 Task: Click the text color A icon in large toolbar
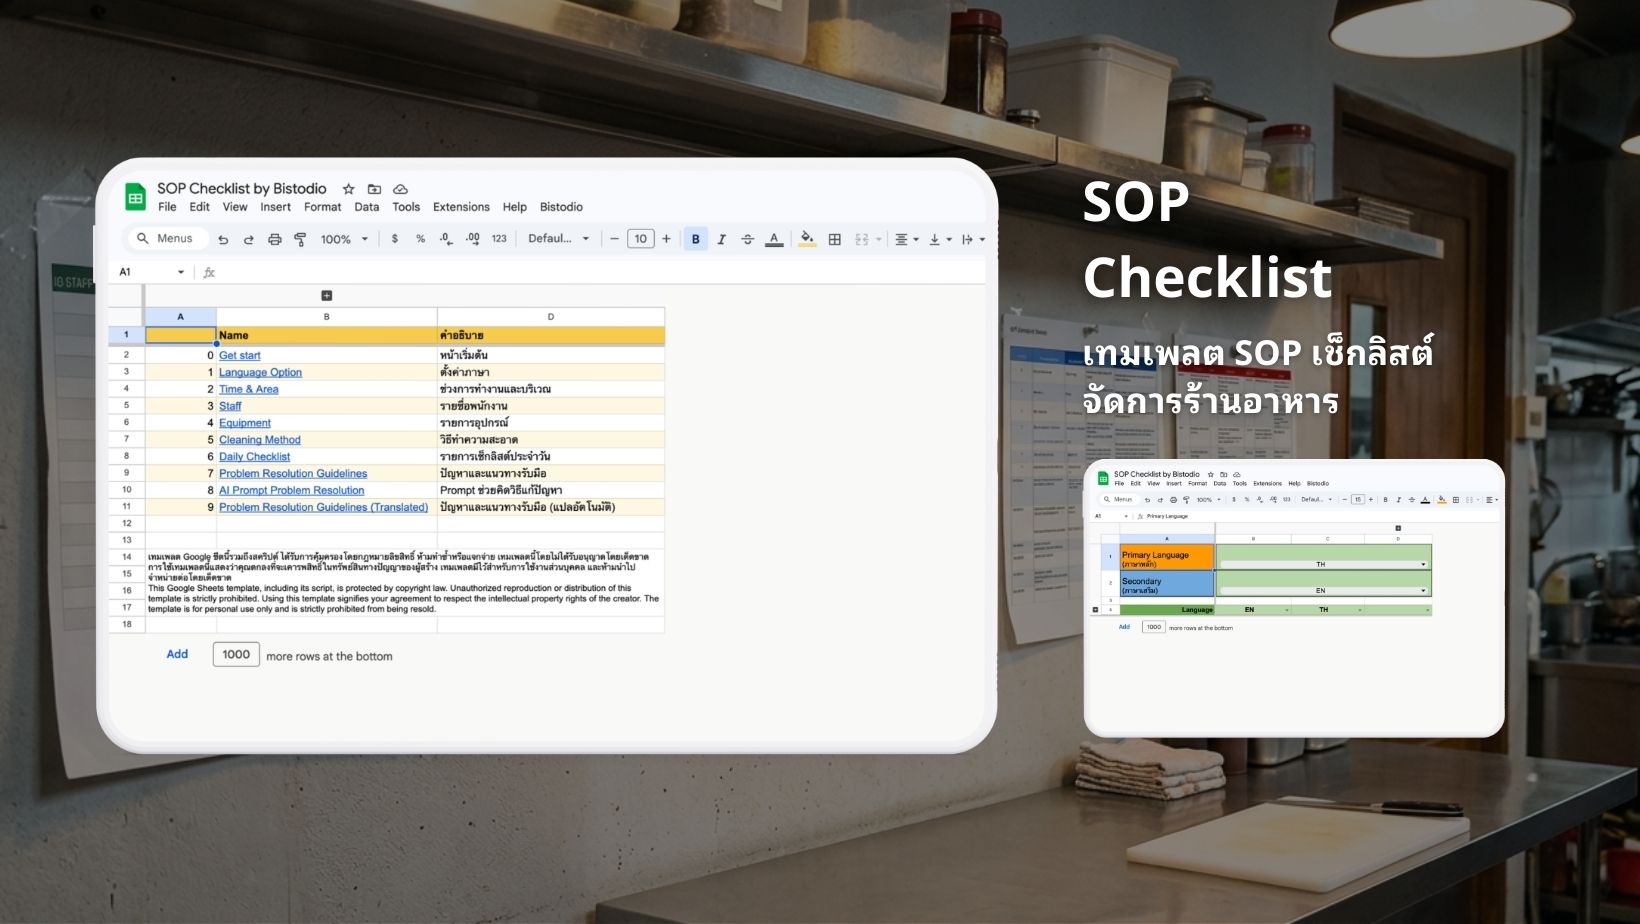point(773,239)
